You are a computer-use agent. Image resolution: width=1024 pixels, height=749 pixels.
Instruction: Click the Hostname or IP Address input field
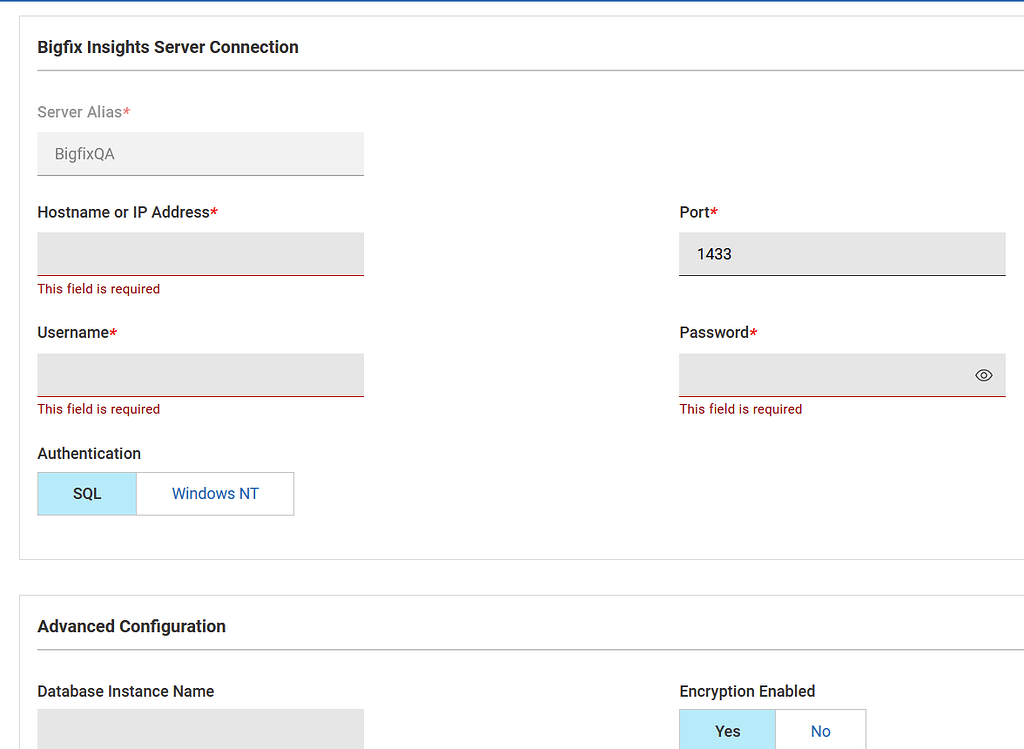point(200,254)
